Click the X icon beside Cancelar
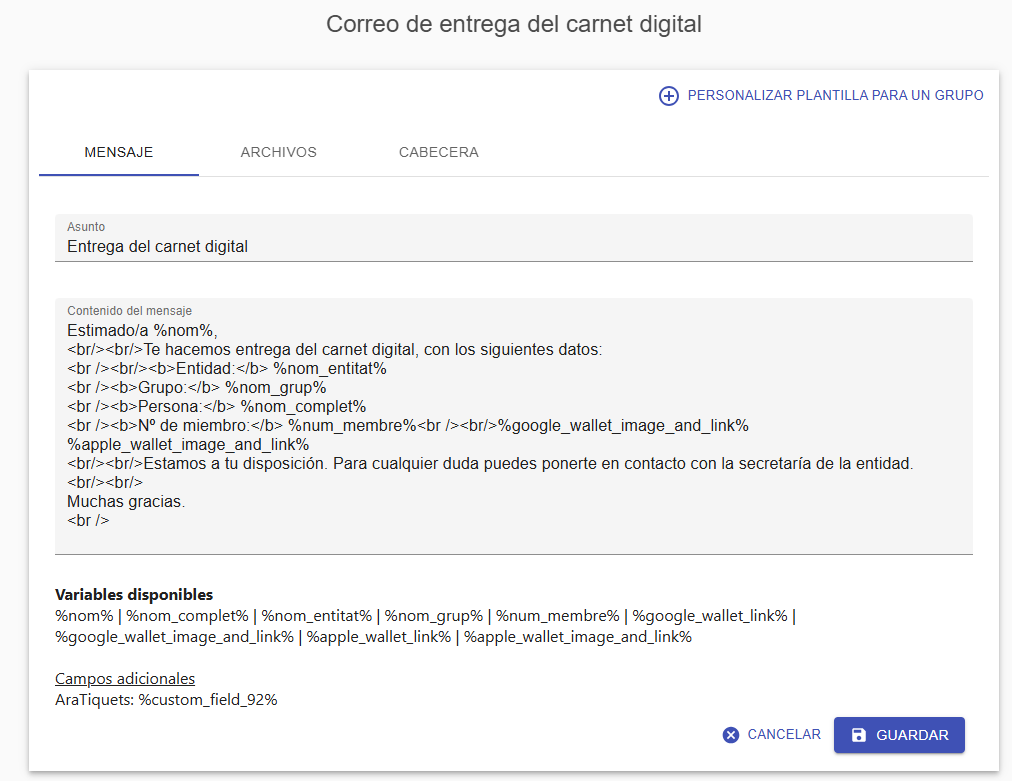The image size is (1012, 781). click(x=731, y=735)
